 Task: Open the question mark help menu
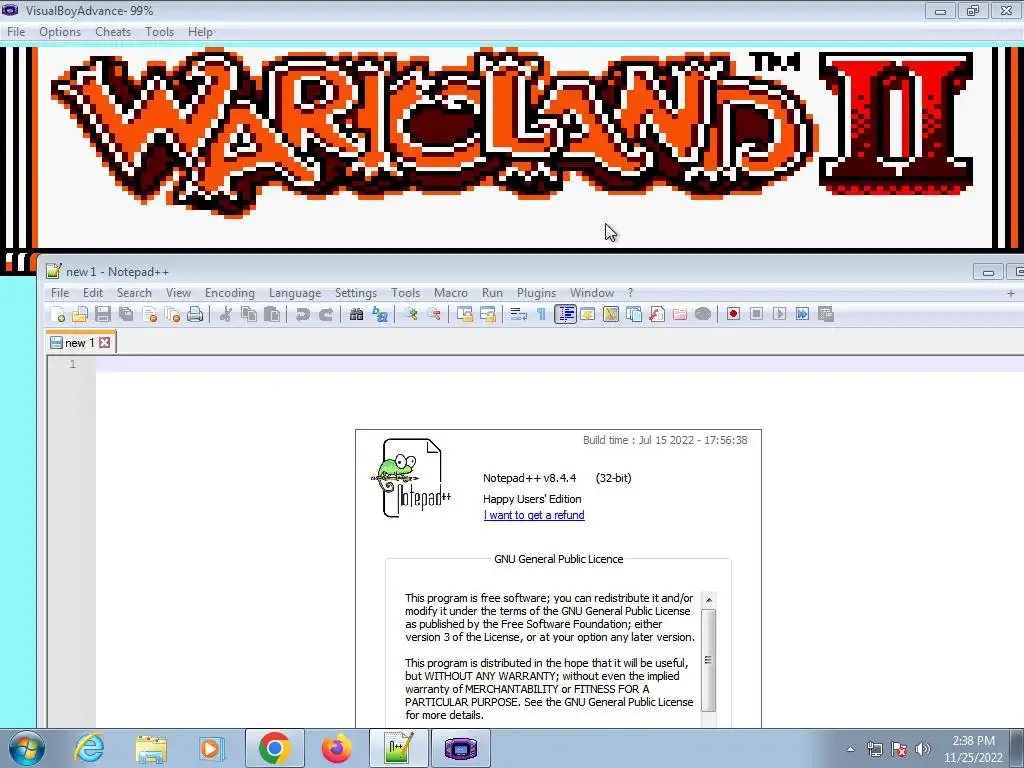(630, 293)
